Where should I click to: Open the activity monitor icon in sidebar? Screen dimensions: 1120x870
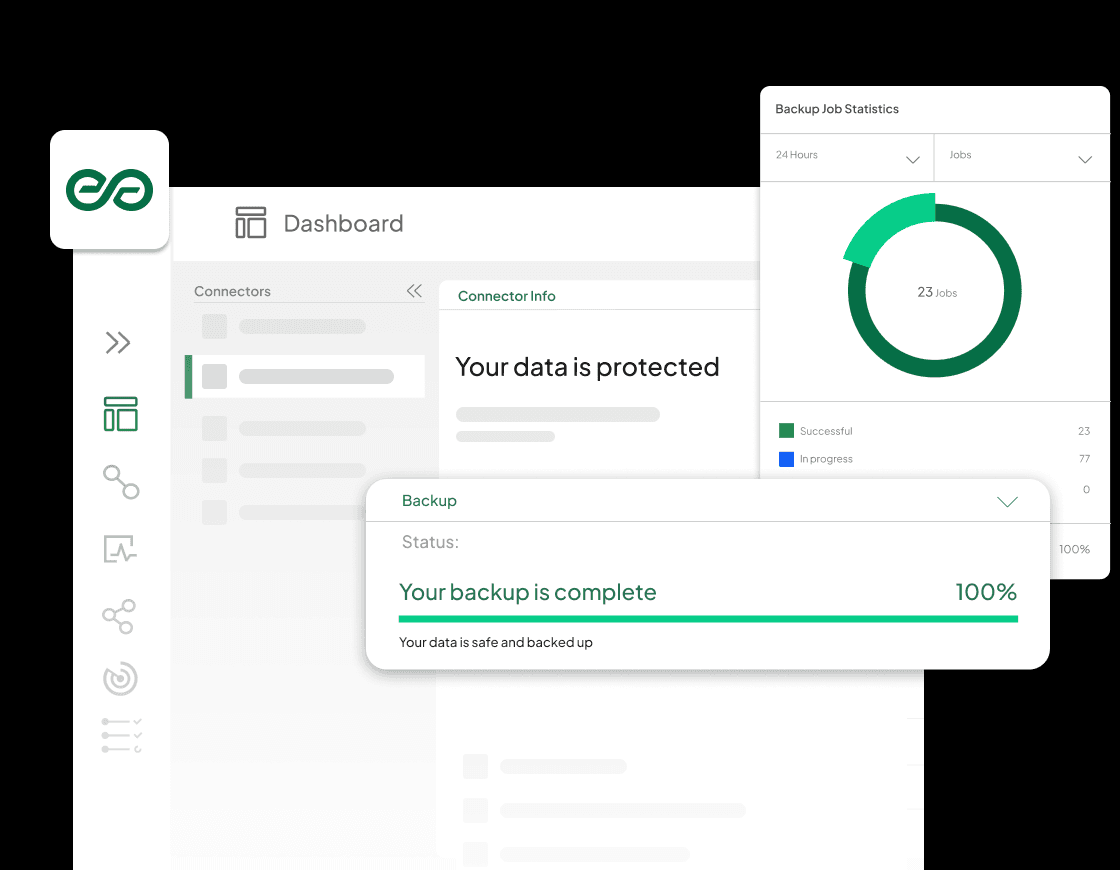pos(120,549)
